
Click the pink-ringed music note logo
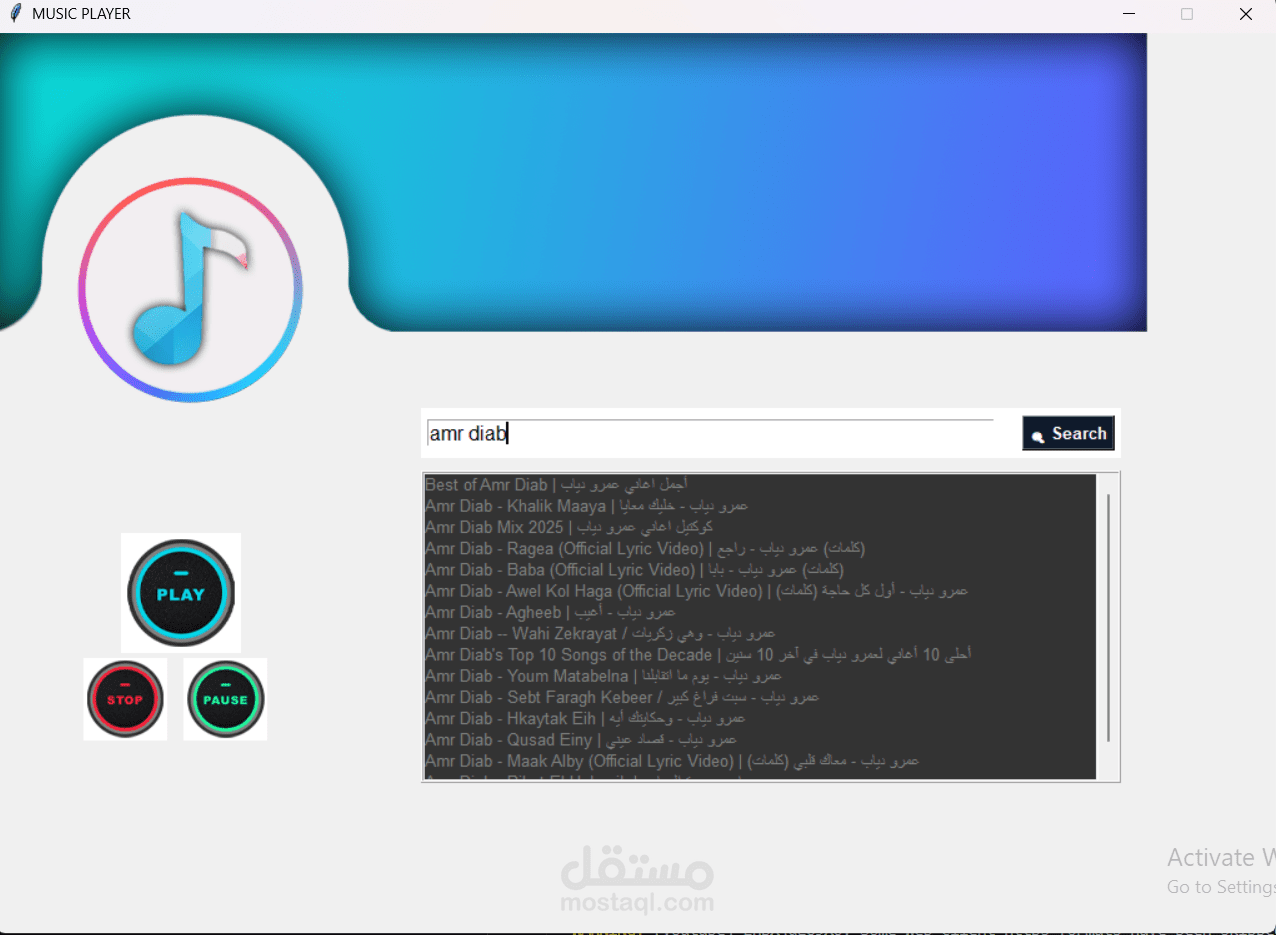[190, 290]
